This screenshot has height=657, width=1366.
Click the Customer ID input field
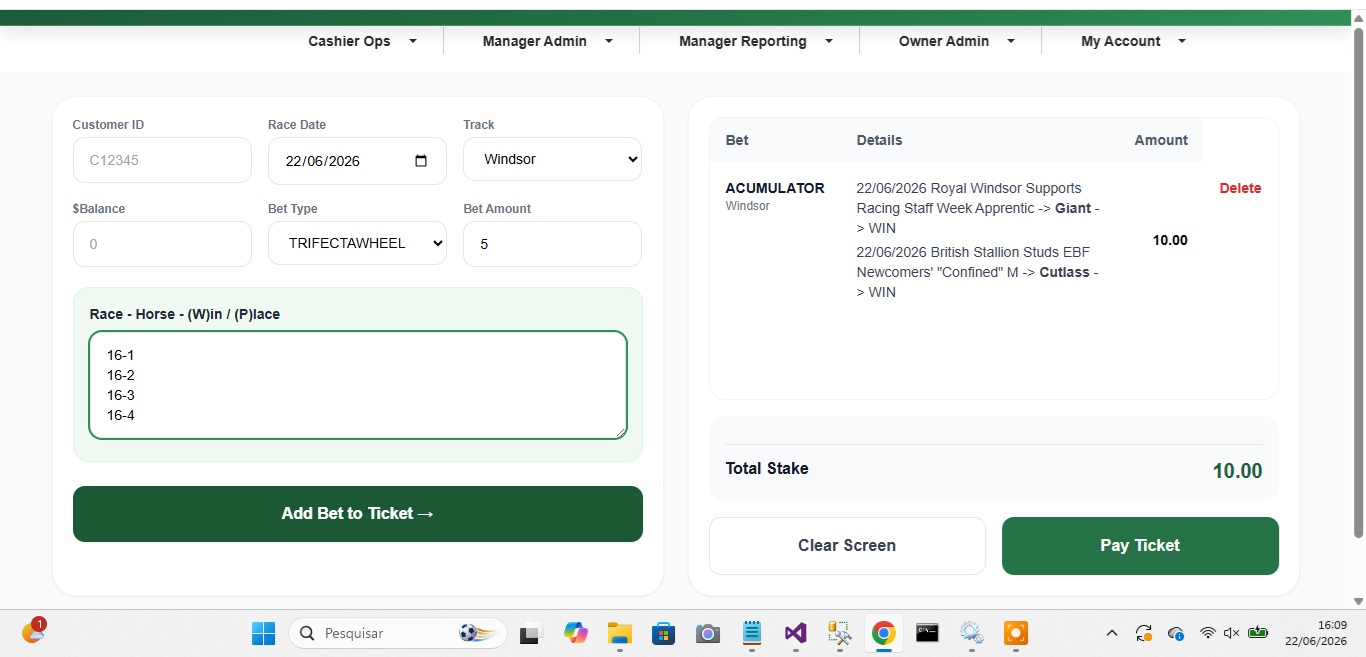(x=162, y=160)
